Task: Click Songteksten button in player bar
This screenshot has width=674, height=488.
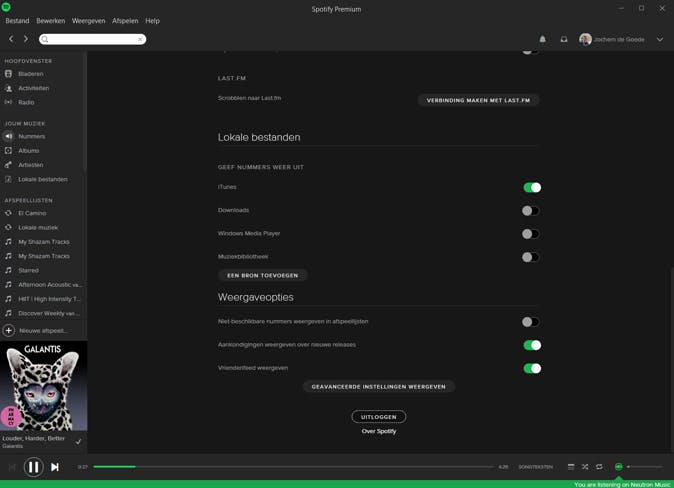Action: pyautogui.click(x=536, y=467)
